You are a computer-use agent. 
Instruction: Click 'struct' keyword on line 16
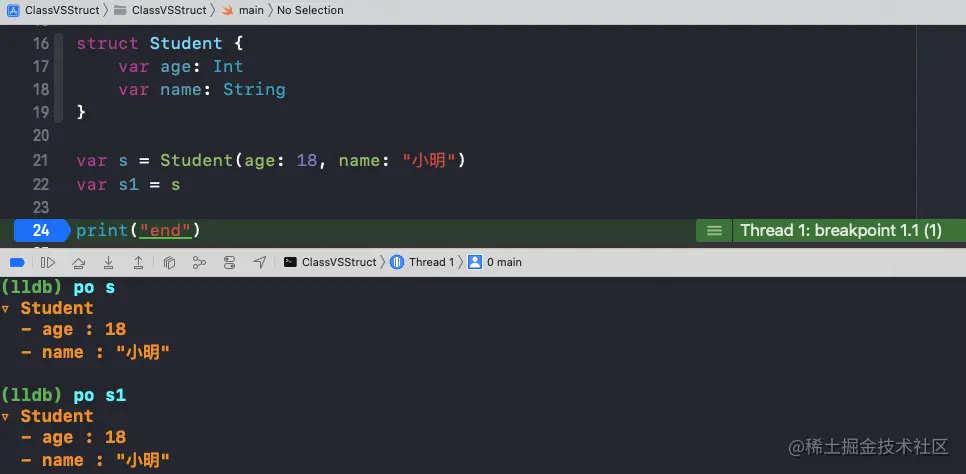(x=107, y=43)
